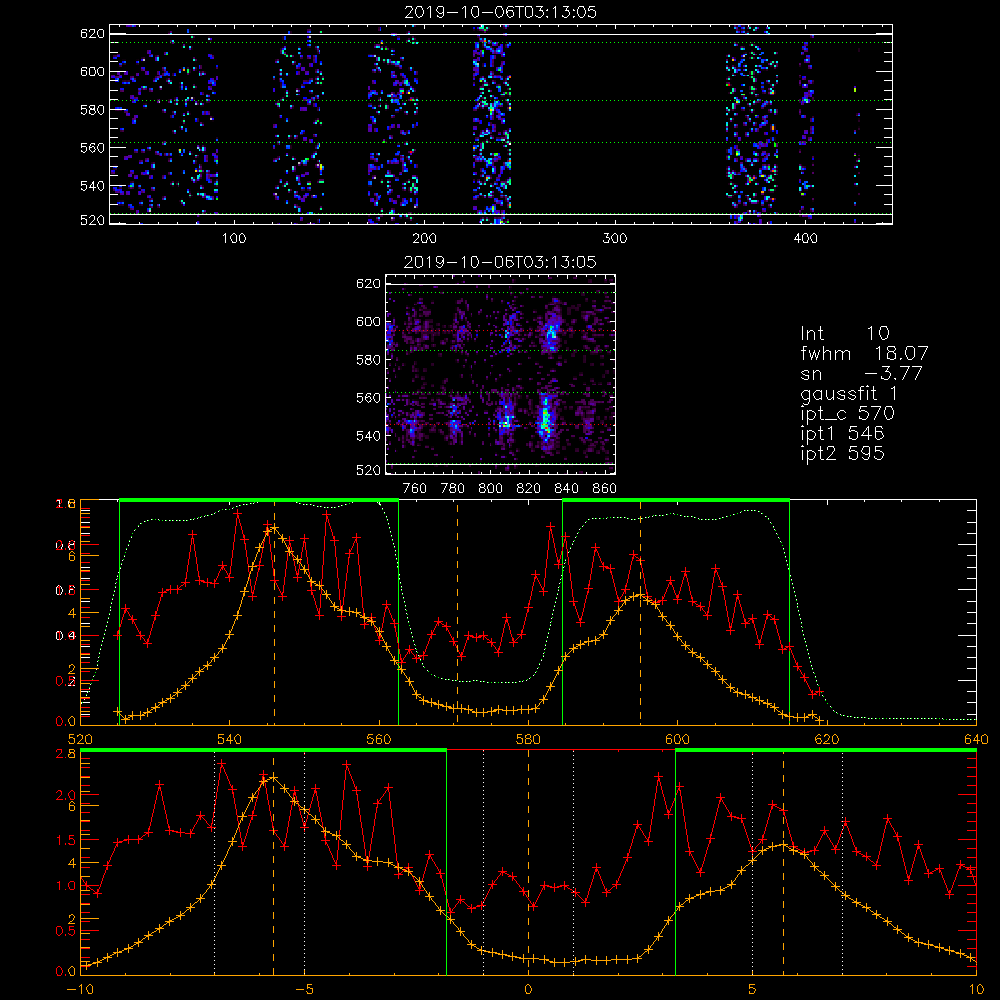Image resolution: width=1000 pixels, height=1000 pixels.
Task: Click x-axis label 580 of profile plot
Action: (x=528, y=739)
